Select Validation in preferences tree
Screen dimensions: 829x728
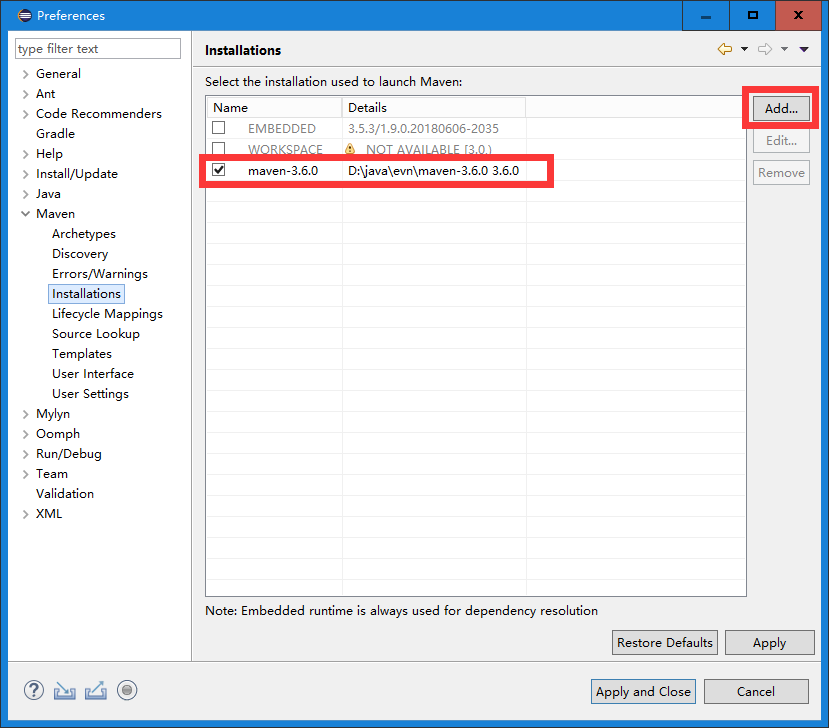coord(65,494)
